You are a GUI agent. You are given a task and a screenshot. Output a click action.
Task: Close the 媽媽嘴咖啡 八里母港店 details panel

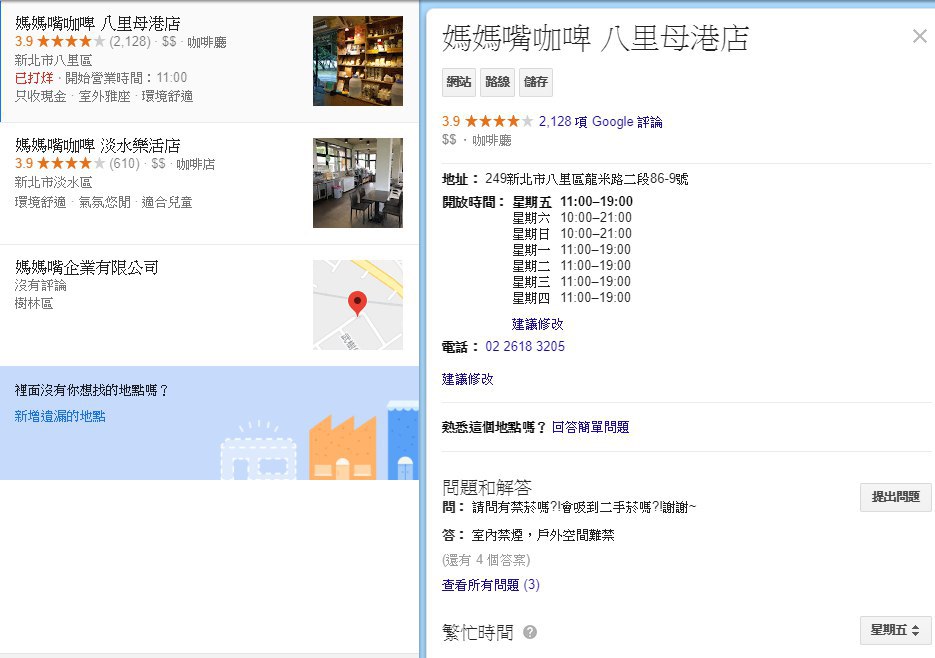click(x=919, y=36)
